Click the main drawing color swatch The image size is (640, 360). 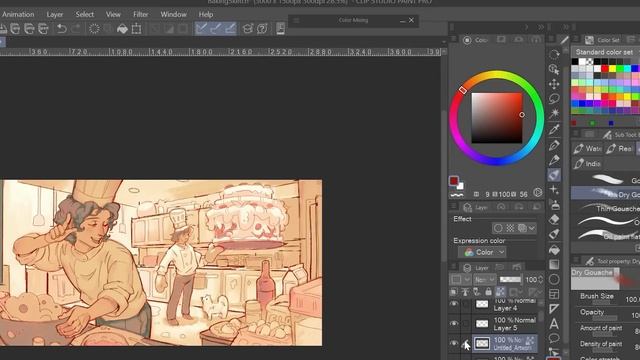point(454,180)
